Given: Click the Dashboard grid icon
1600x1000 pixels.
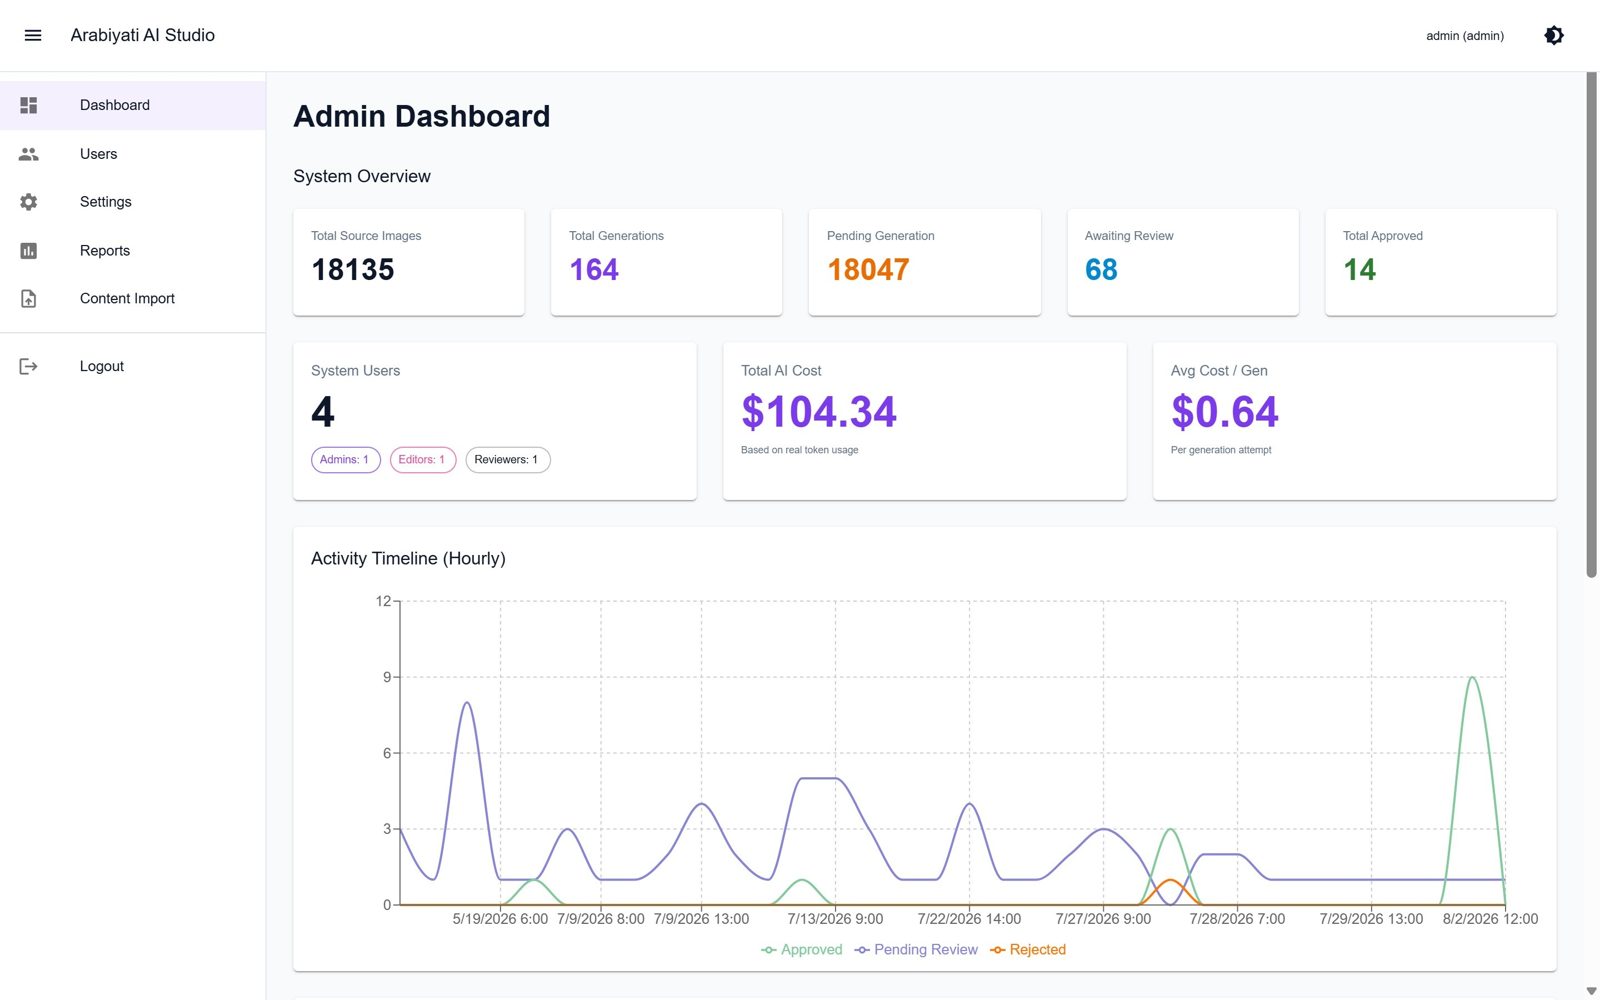Looking at the screenshot, I should point(29,105).
